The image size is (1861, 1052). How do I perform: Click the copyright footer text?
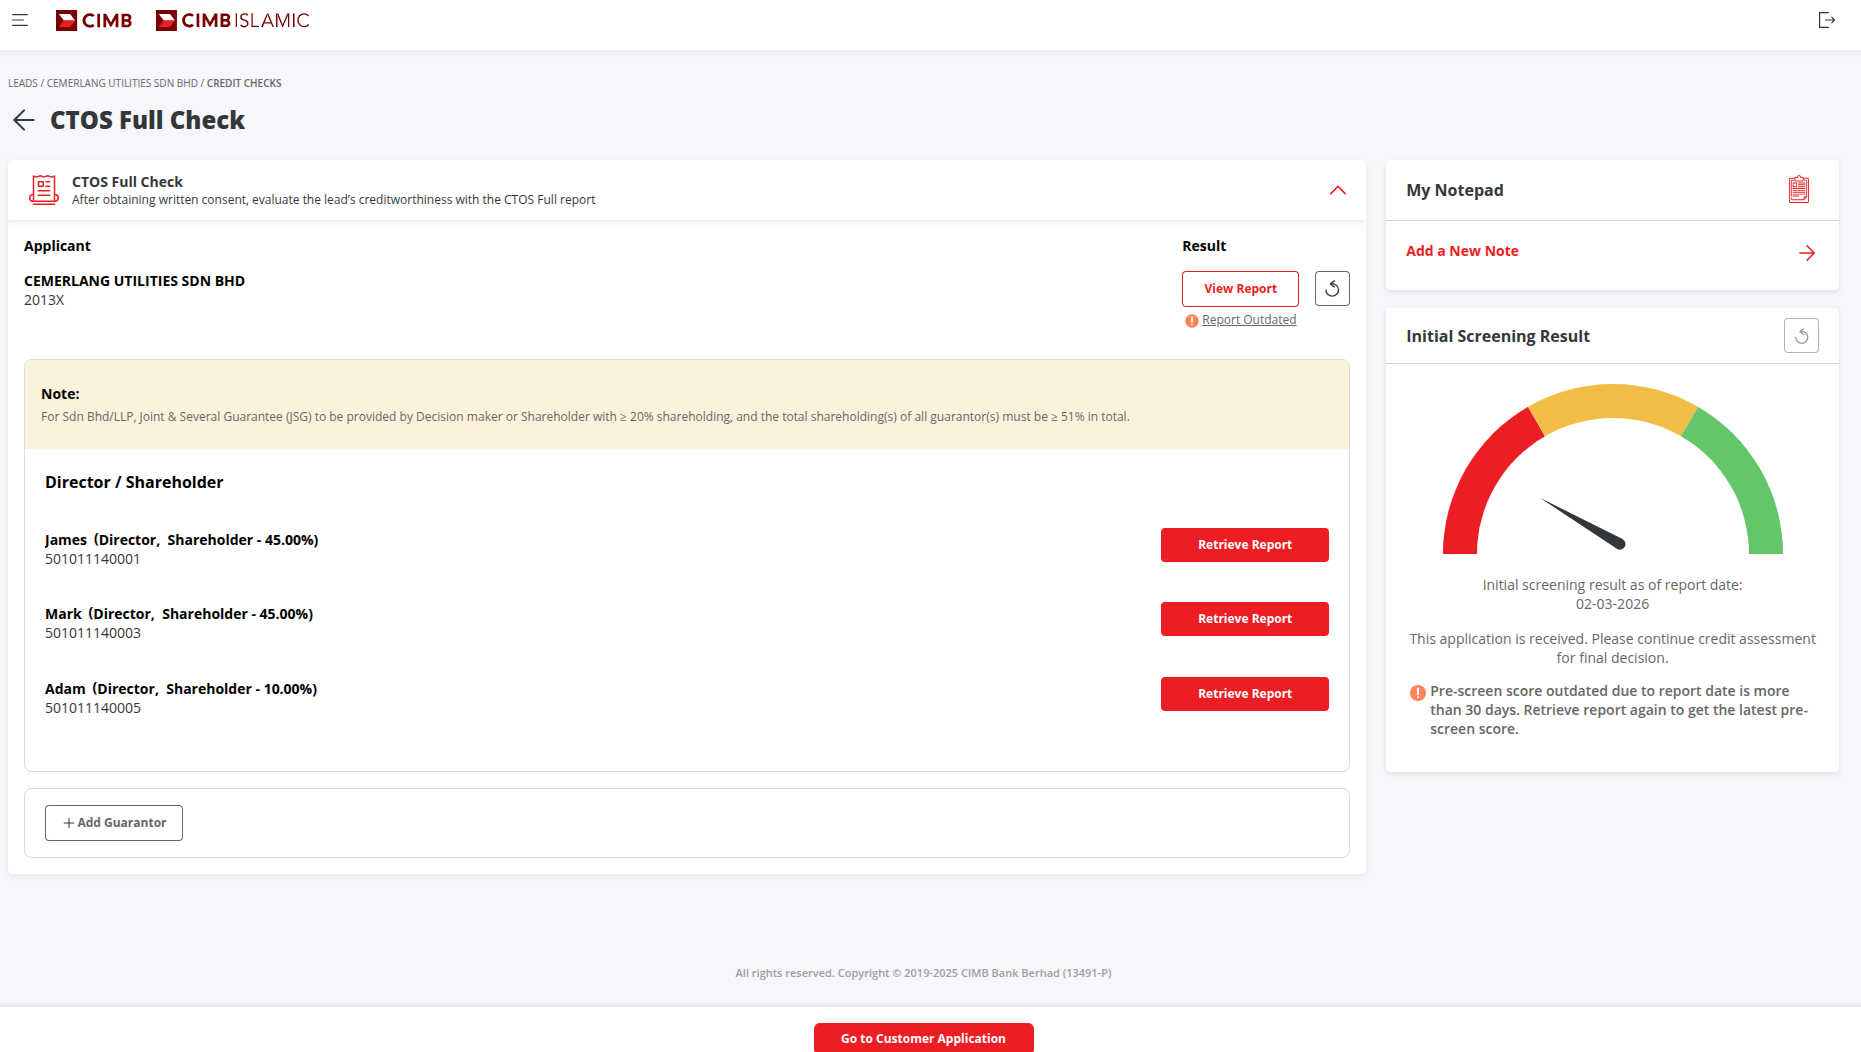click(923, 973)
